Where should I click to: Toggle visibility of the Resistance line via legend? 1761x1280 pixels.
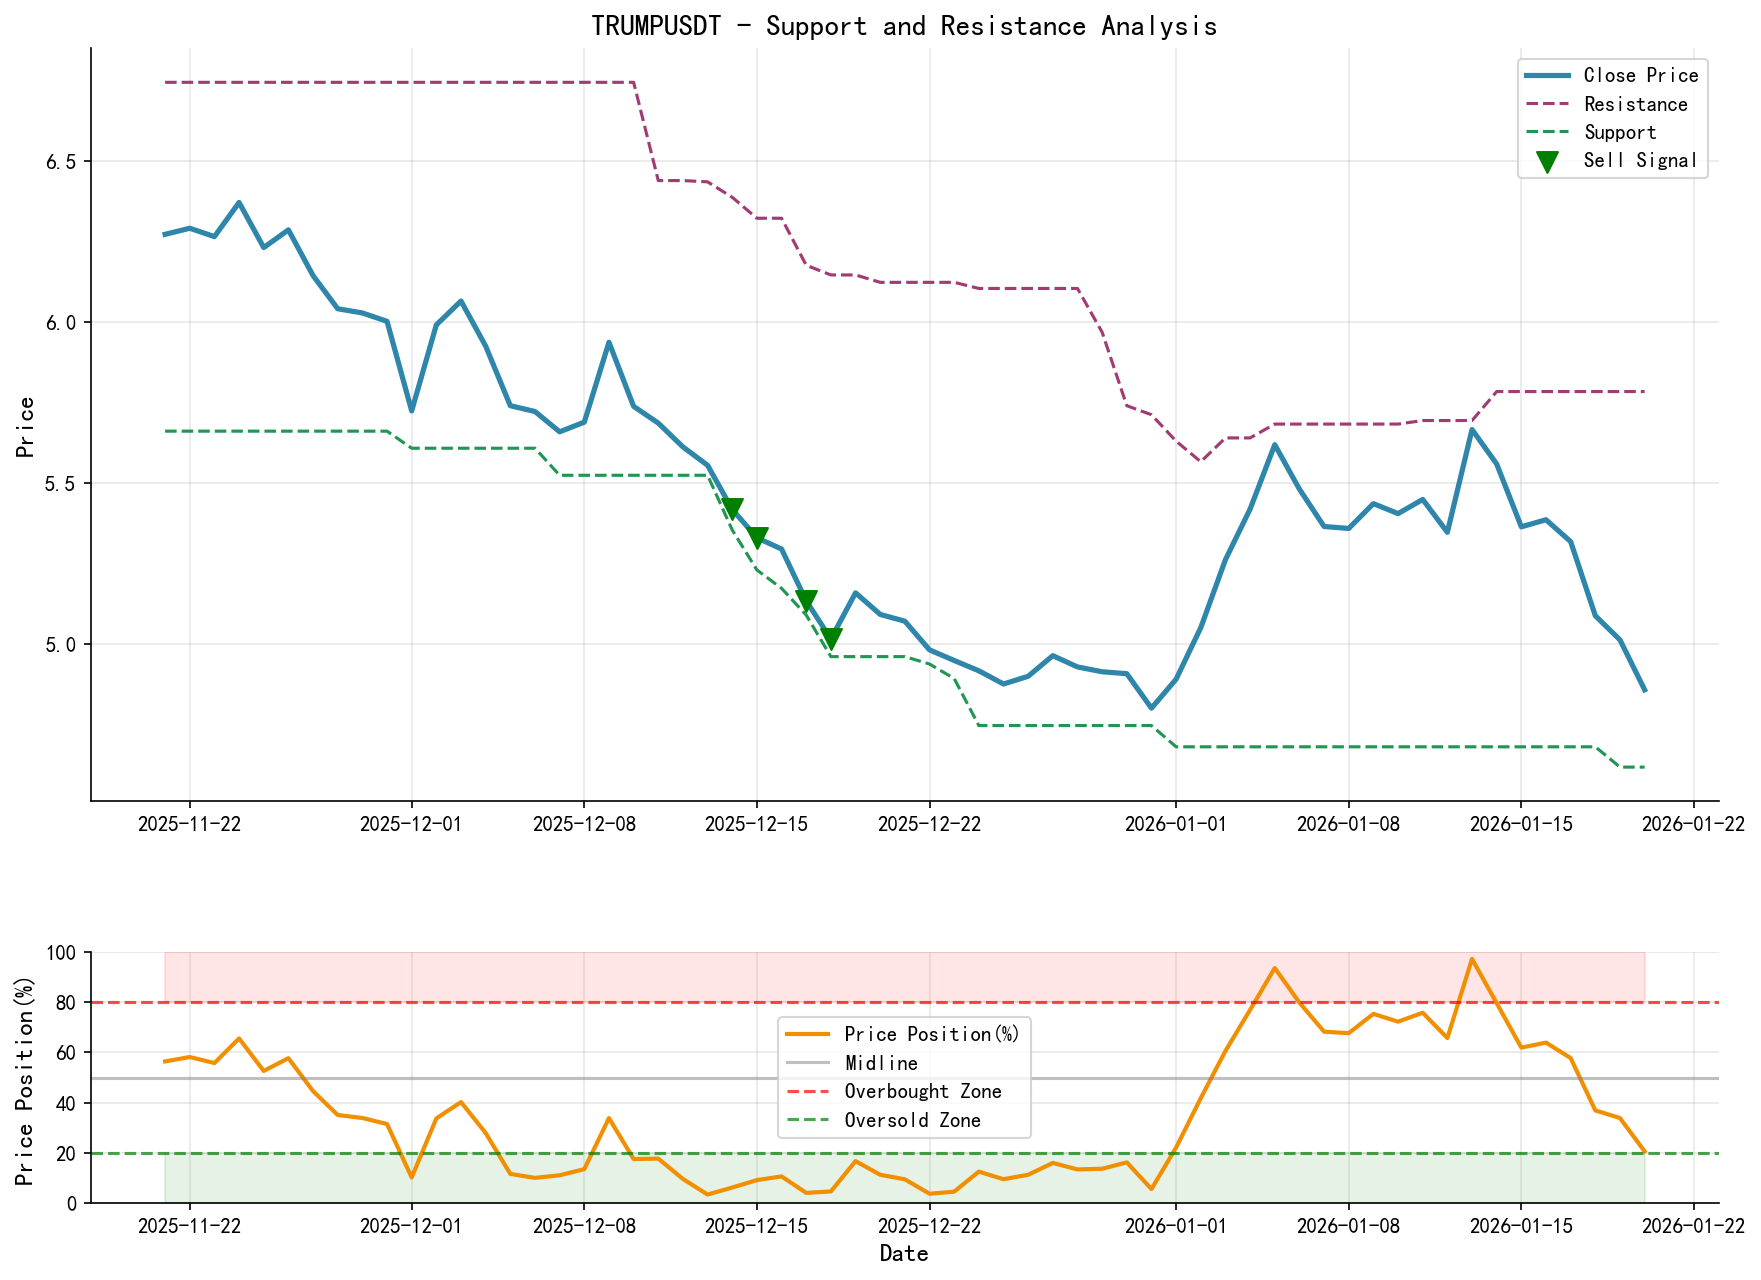(1548, 104)
